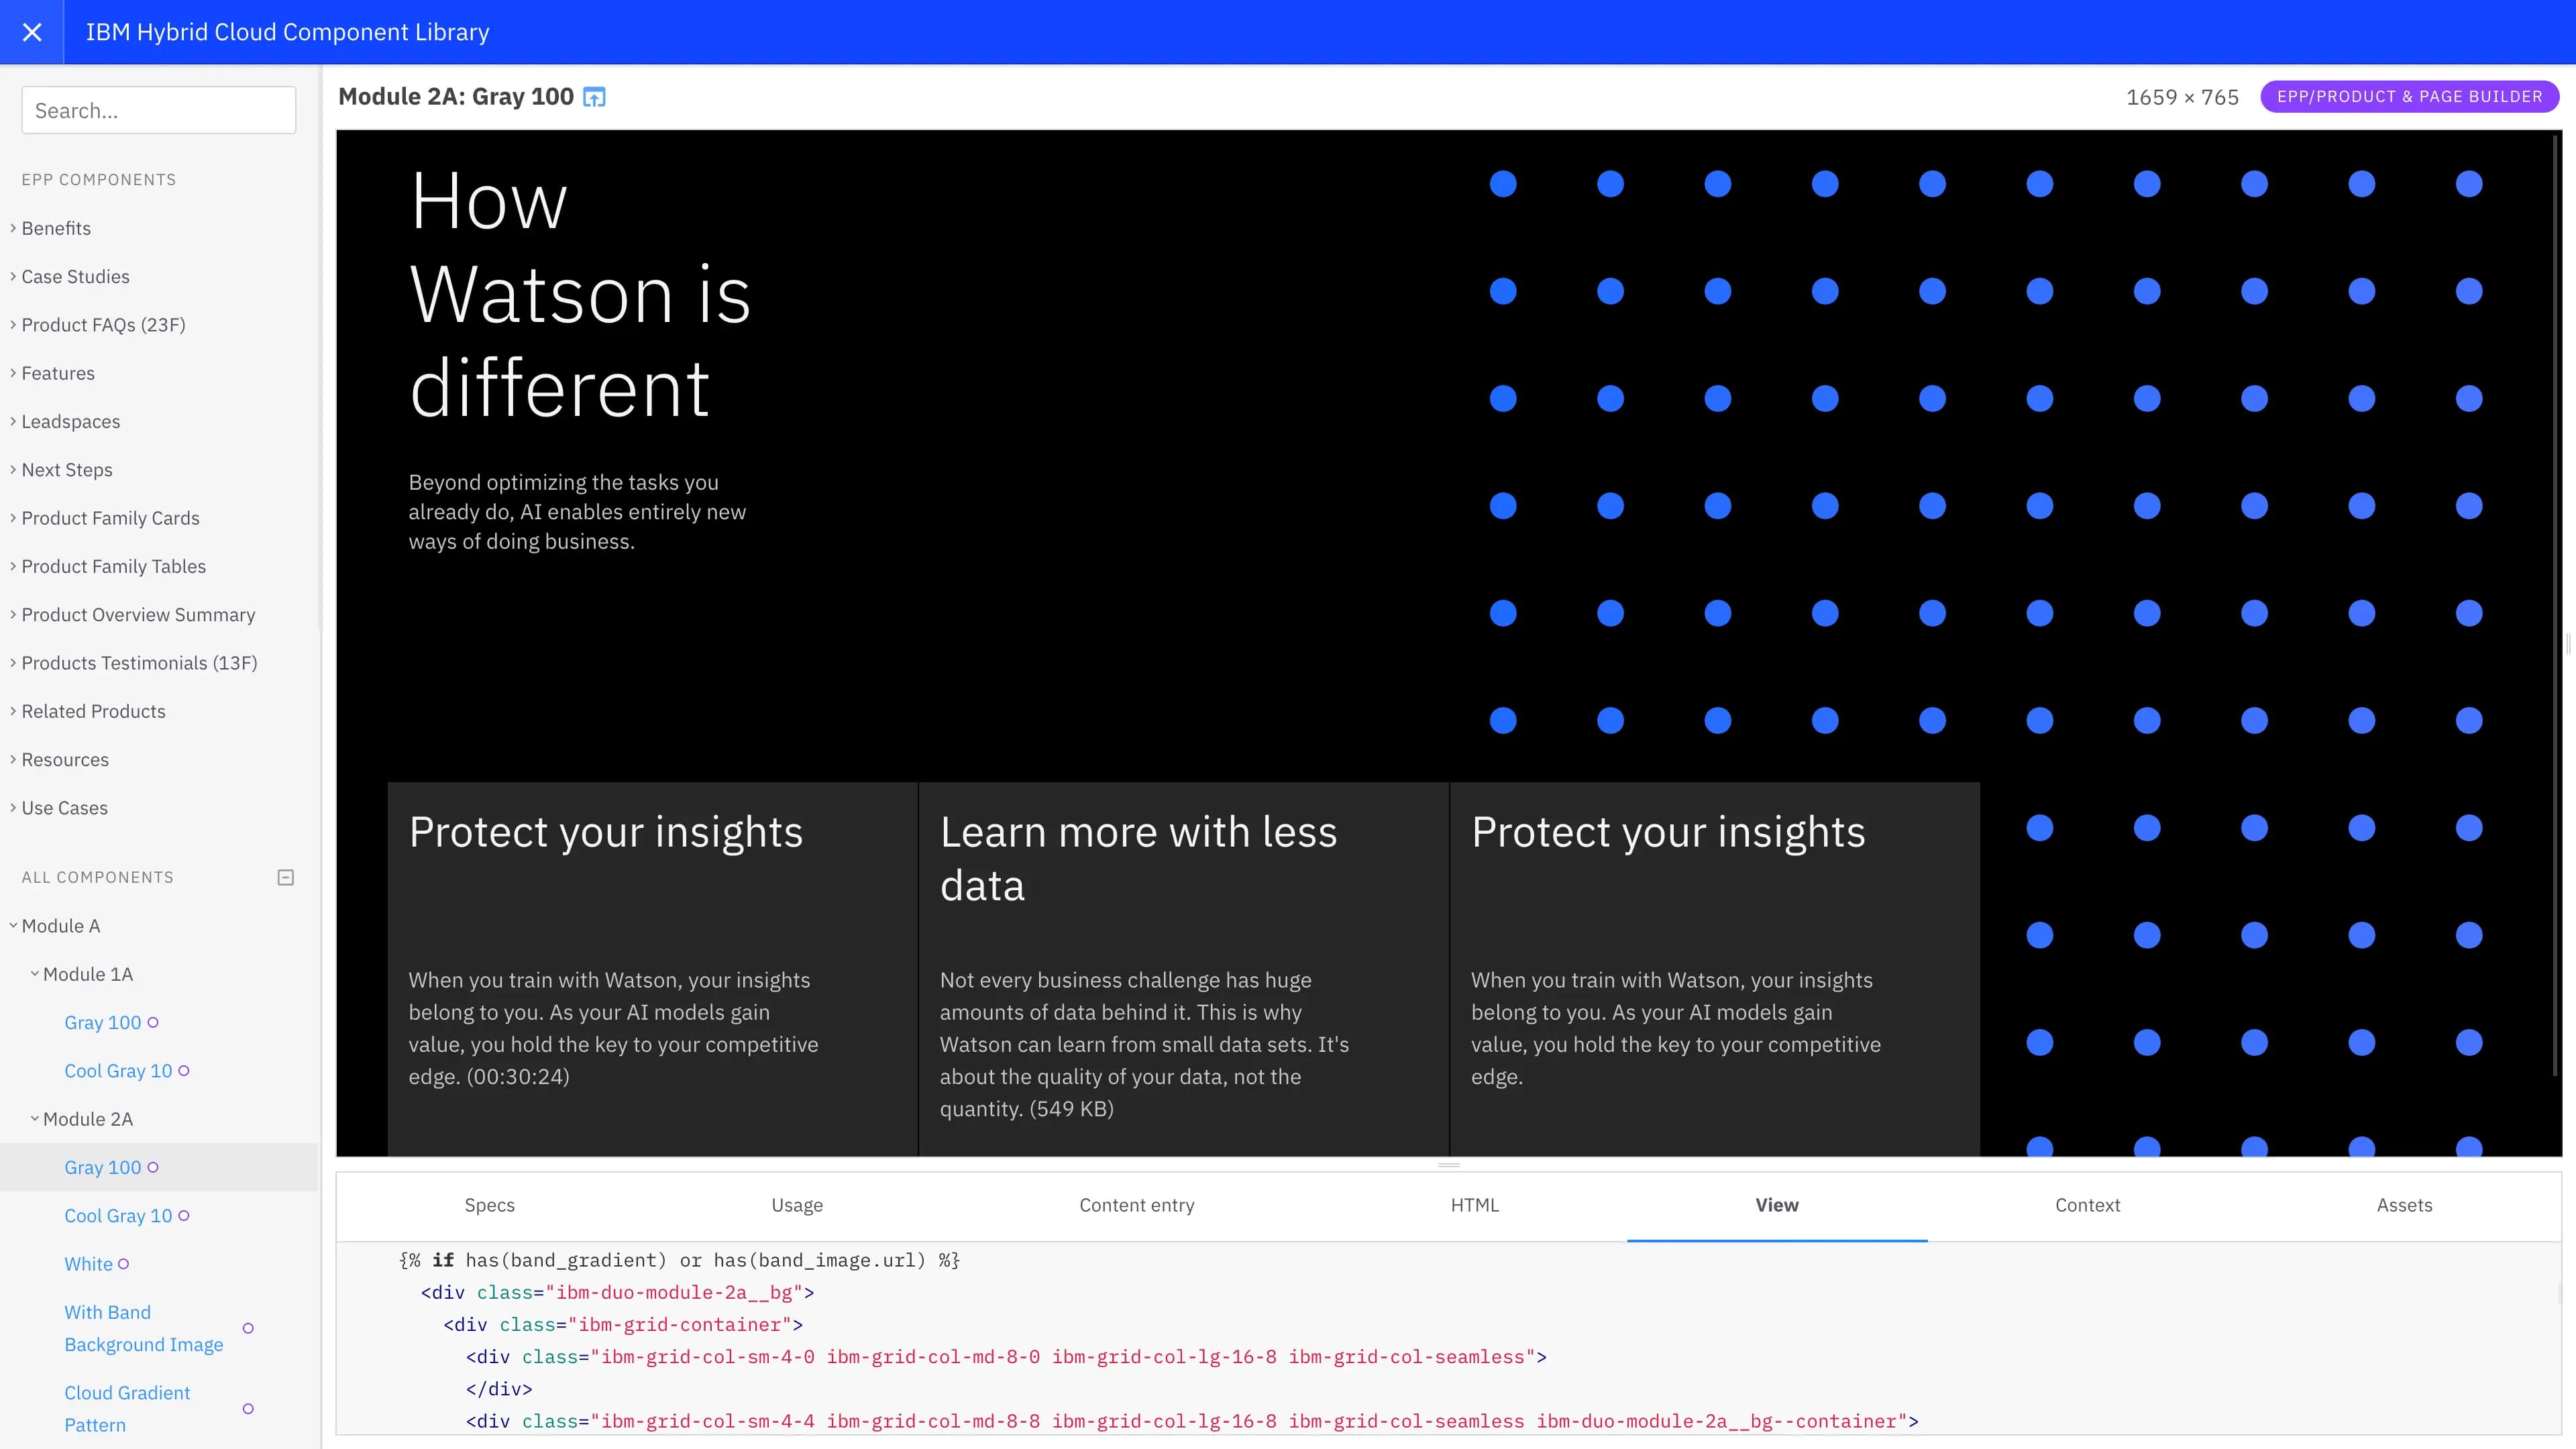Click the IBM Hybrid Cloud Component Library title
Screen dimensions: 2576x1449
click(x=287, y=32)
